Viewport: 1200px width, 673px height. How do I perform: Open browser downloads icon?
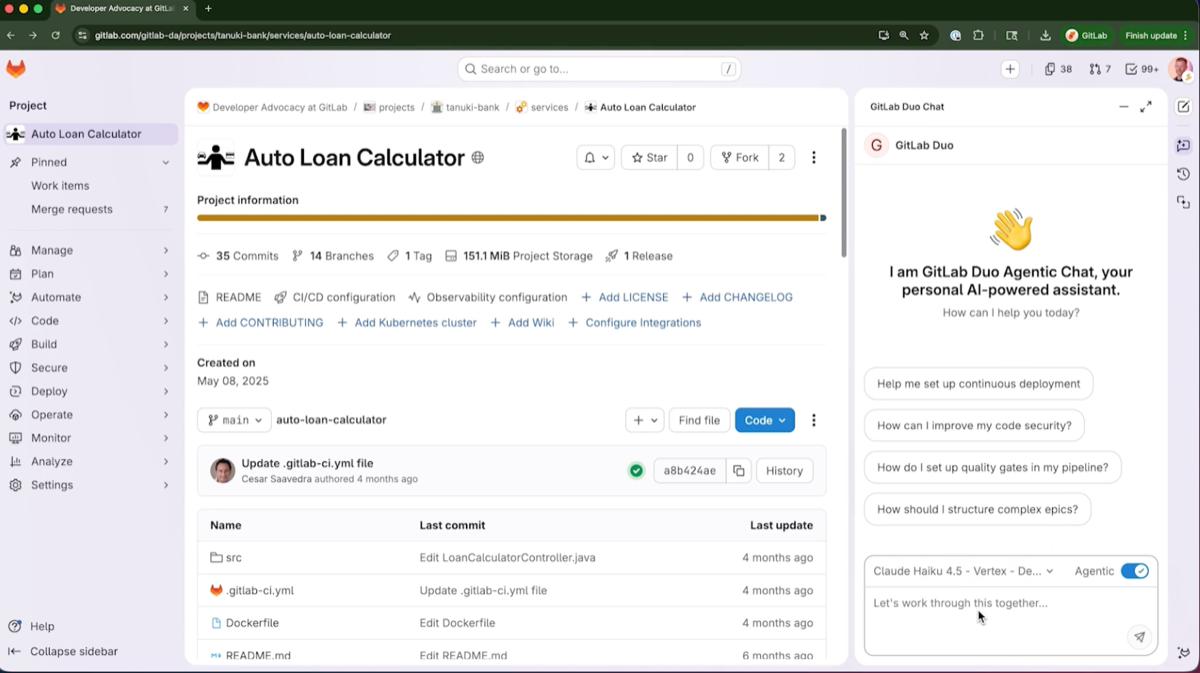point(1045,35)
